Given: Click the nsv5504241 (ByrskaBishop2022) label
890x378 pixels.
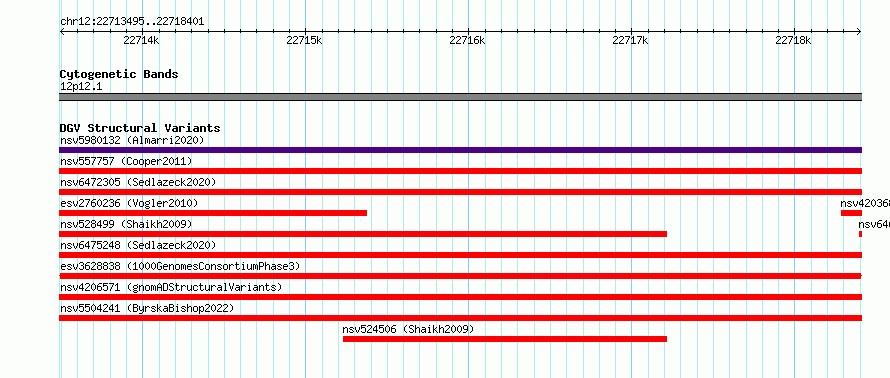Looking at the screenshot, I should [x=147, y=308].
